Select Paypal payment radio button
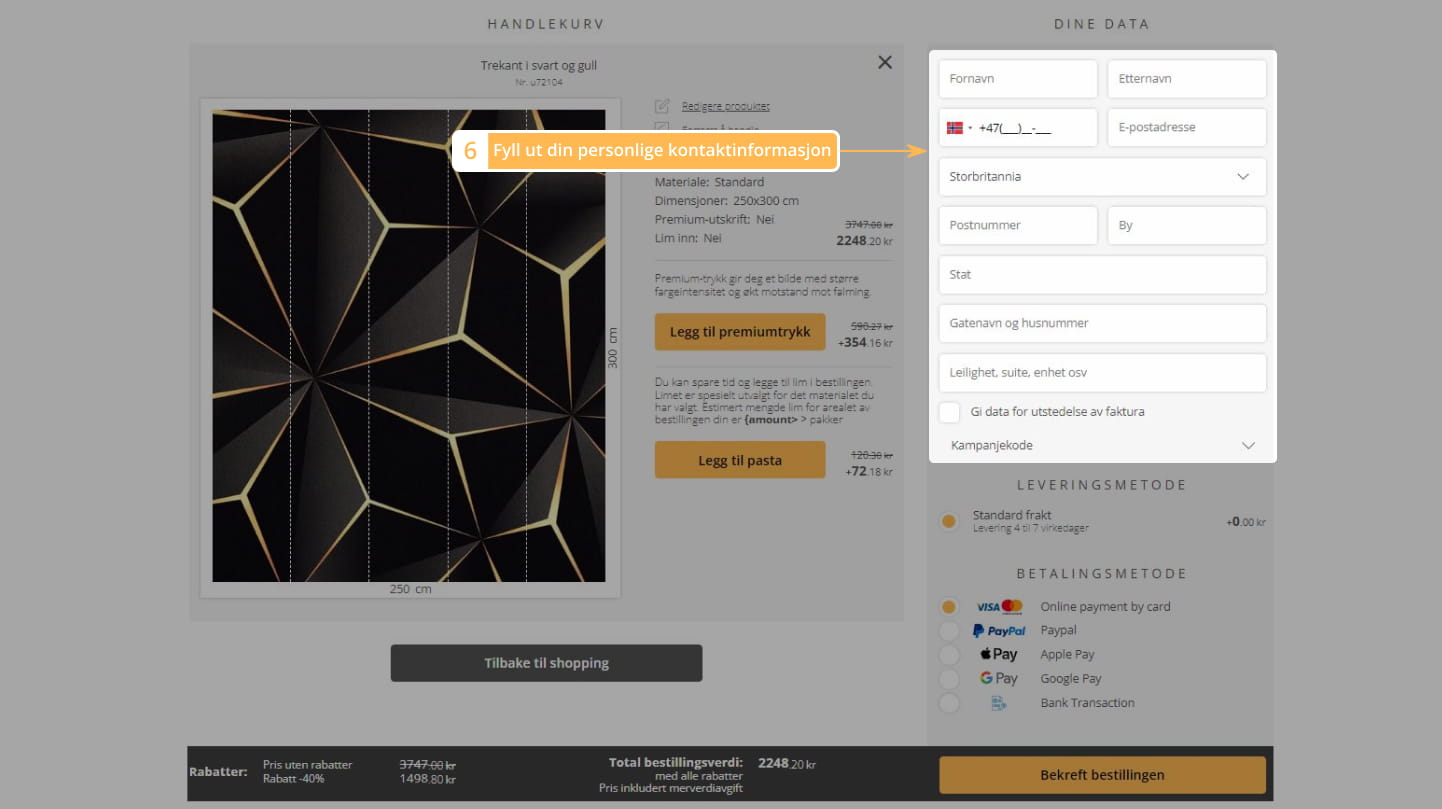1442x809 pixels. [x=949, y=631]
